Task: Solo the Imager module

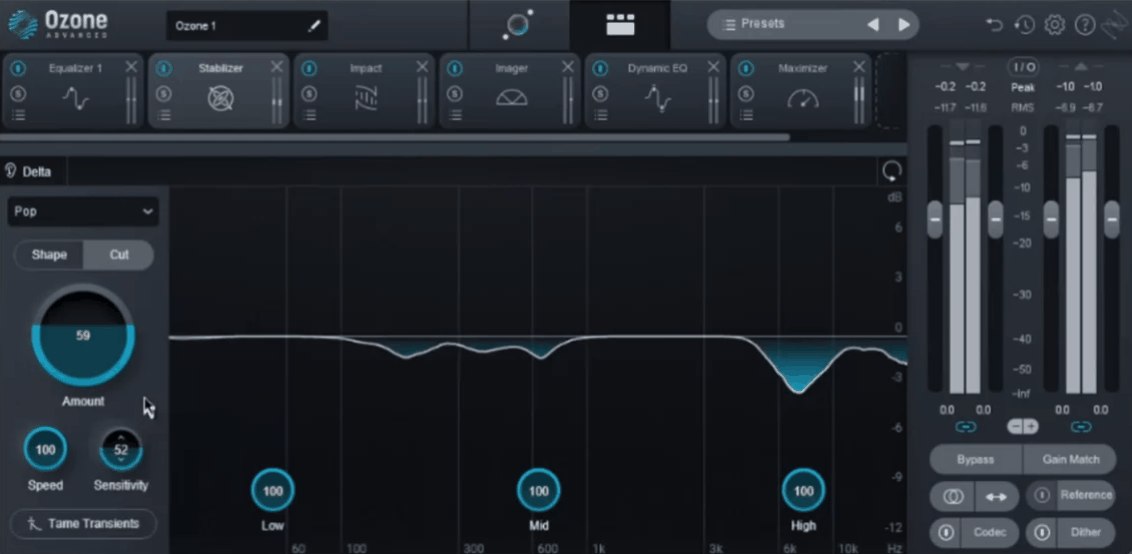Action: [455, 94]
